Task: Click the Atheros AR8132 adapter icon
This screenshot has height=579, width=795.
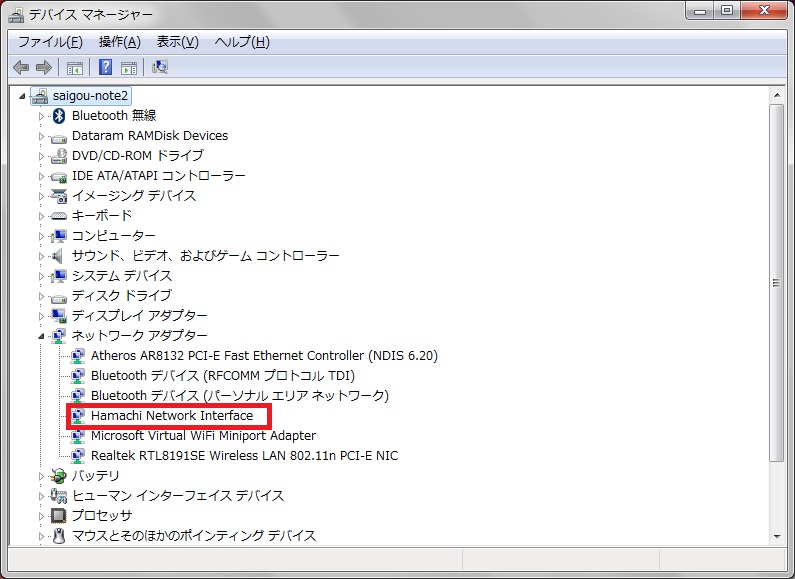Action: [x=78, y=356]
